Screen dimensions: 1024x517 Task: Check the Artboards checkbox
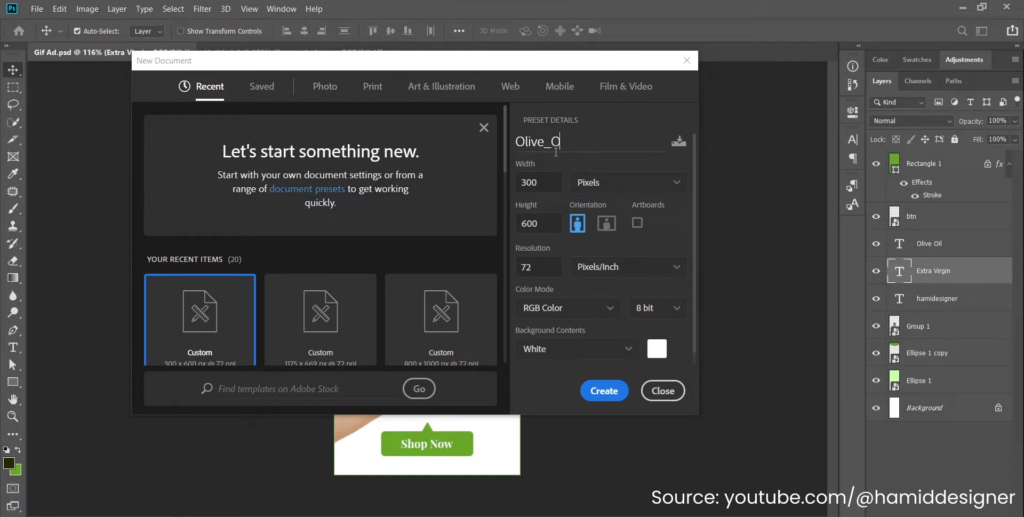[x=637, y=223]
